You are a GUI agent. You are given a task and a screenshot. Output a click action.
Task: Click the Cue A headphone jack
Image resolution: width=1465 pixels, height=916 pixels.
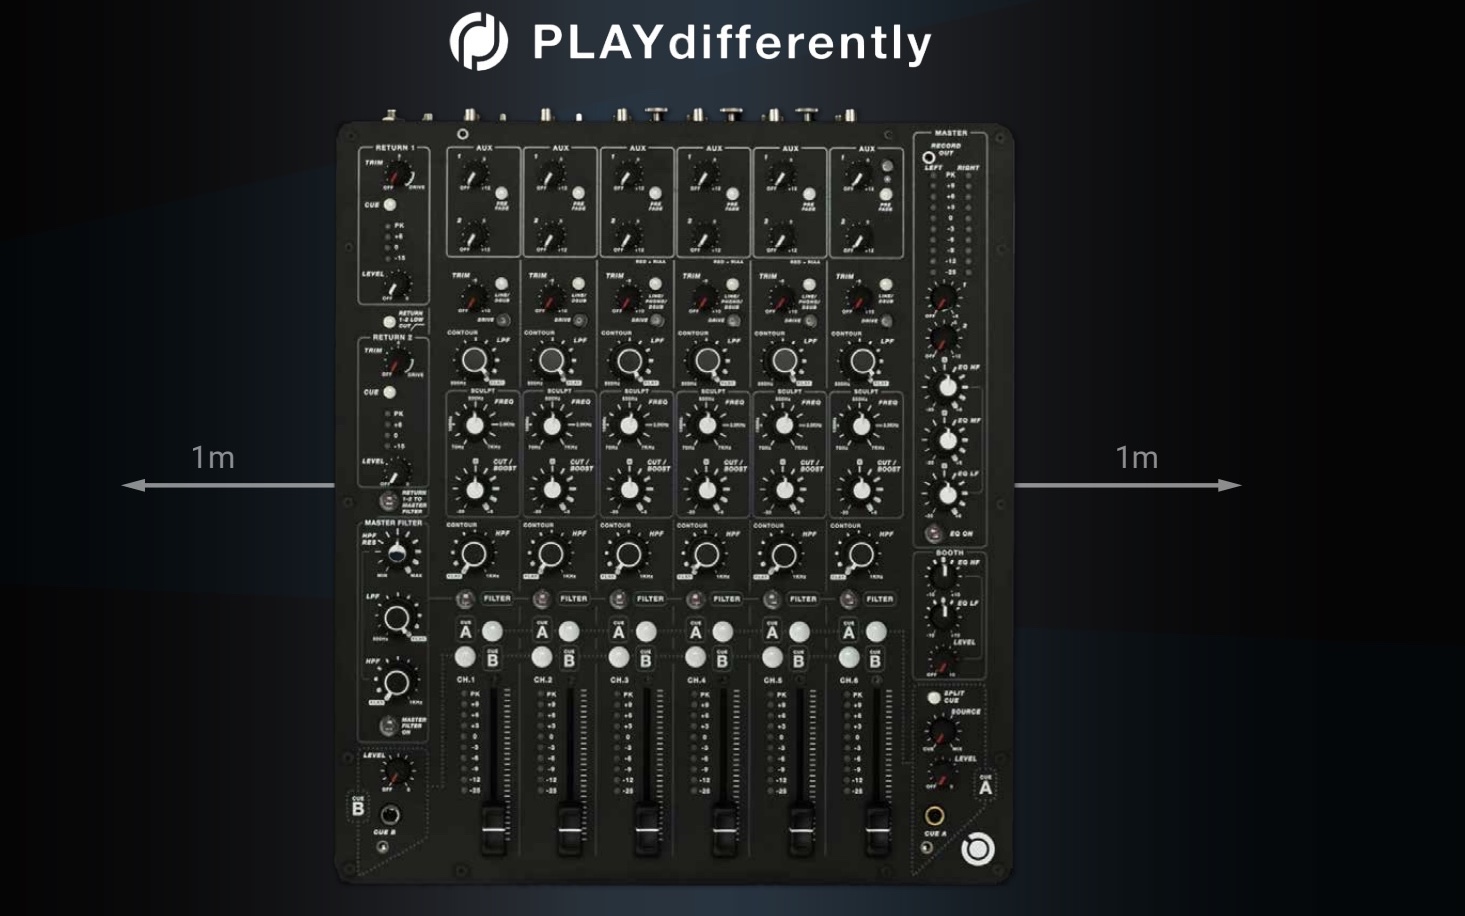point(934,816)
